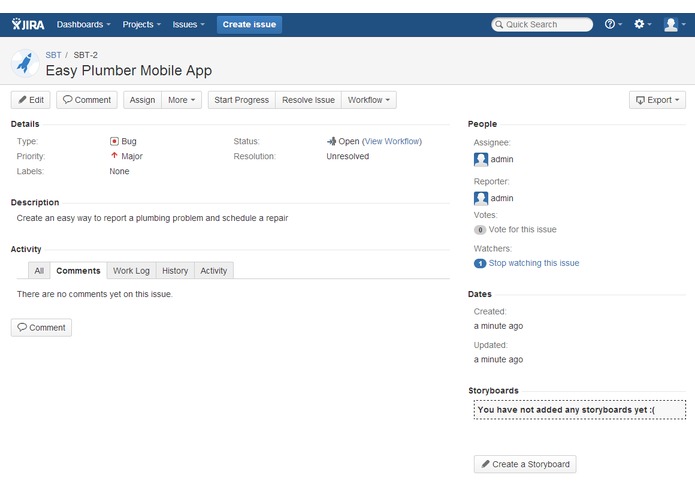The width and height of the screenshot is (695, 494).
Task: Click the Major priority arrow icon
Action: coord(114,156)
